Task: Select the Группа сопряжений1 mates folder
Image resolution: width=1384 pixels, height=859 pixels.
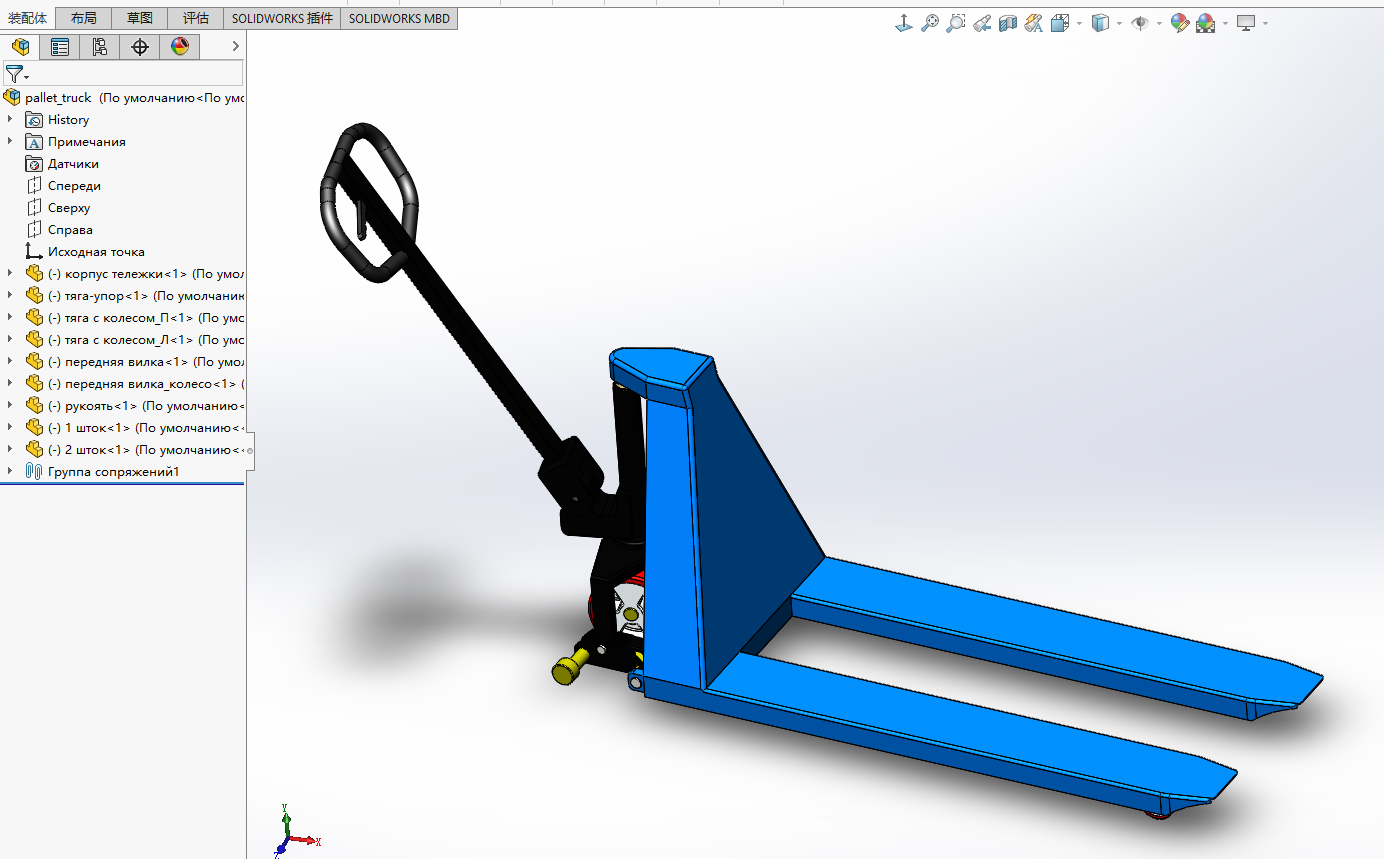Action: tap(113, 472)
